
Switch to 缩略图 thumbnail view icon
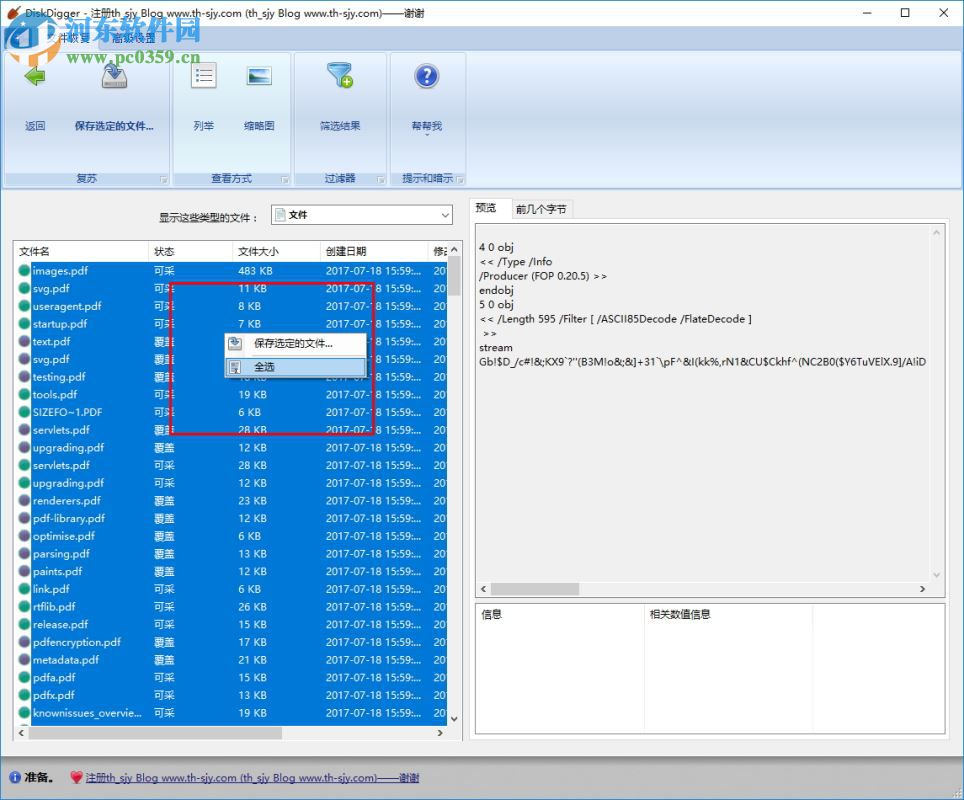tap(262, 75)
